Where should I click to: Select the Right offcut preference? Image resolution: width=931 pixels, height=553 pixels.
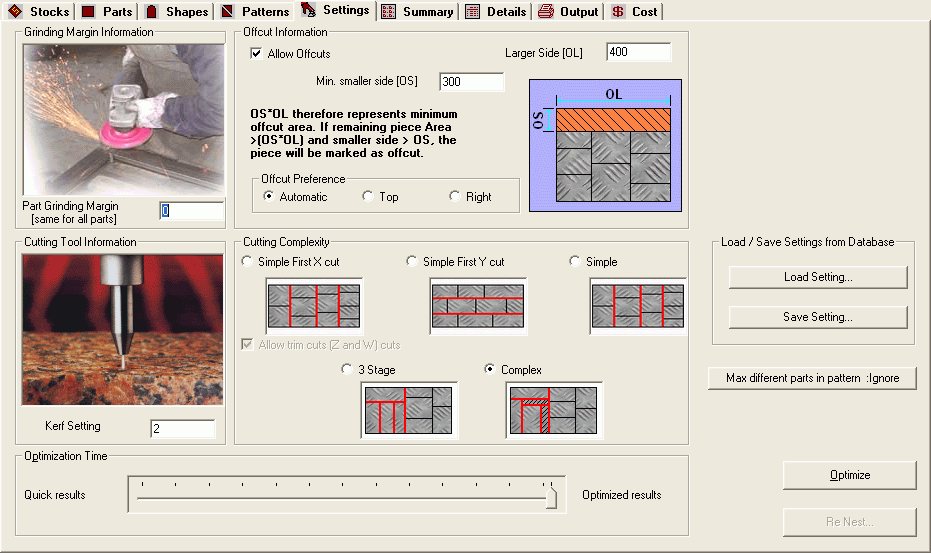(x=455, y=197)
